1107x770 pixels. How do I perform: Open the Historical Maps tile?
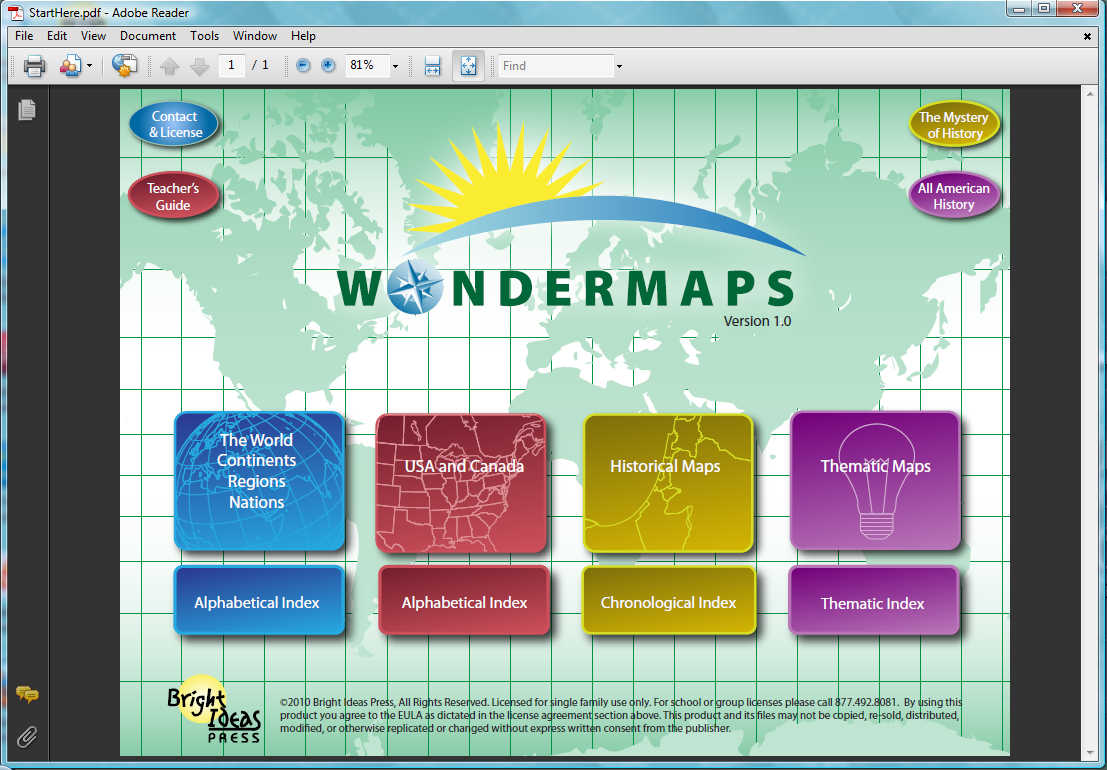click(x=669, y=483)
